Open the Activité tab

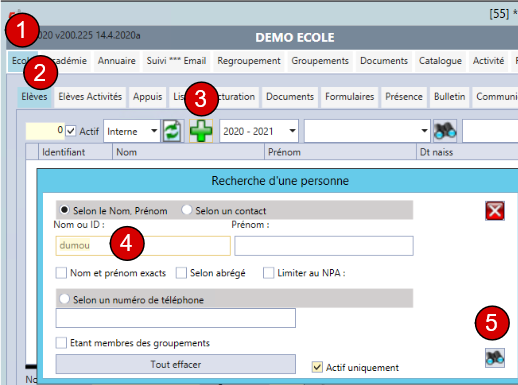tap(488, 61)
